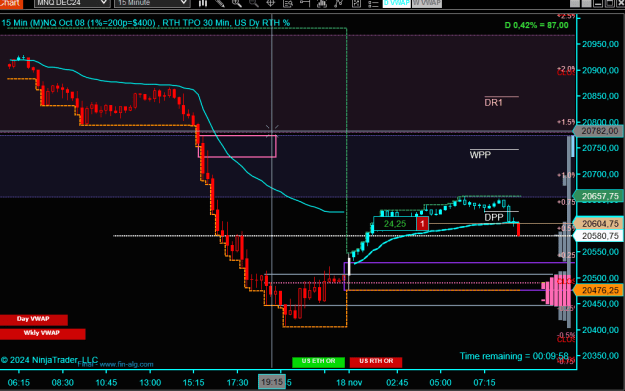The width and height of the screenshot is (625, 391).
Task: Click the 07:15 time axis label
Action: coord(484,383)
